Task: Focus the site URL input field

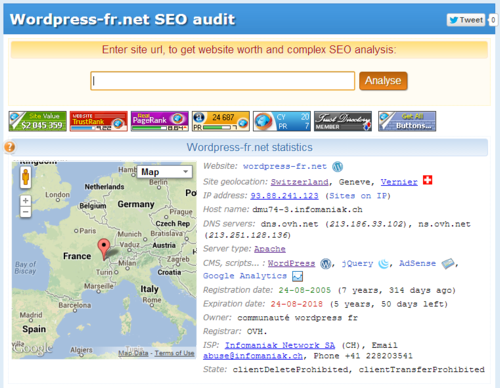Action: click(223, 81)
